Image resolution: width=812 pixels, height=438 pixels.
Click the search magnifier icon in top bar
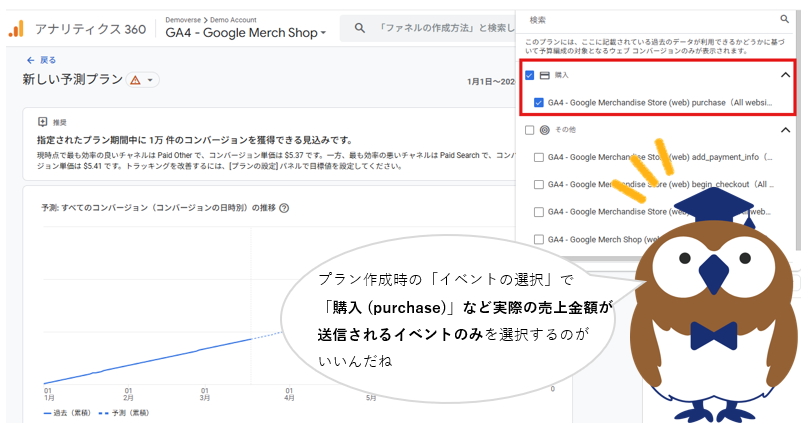(359, 28)
